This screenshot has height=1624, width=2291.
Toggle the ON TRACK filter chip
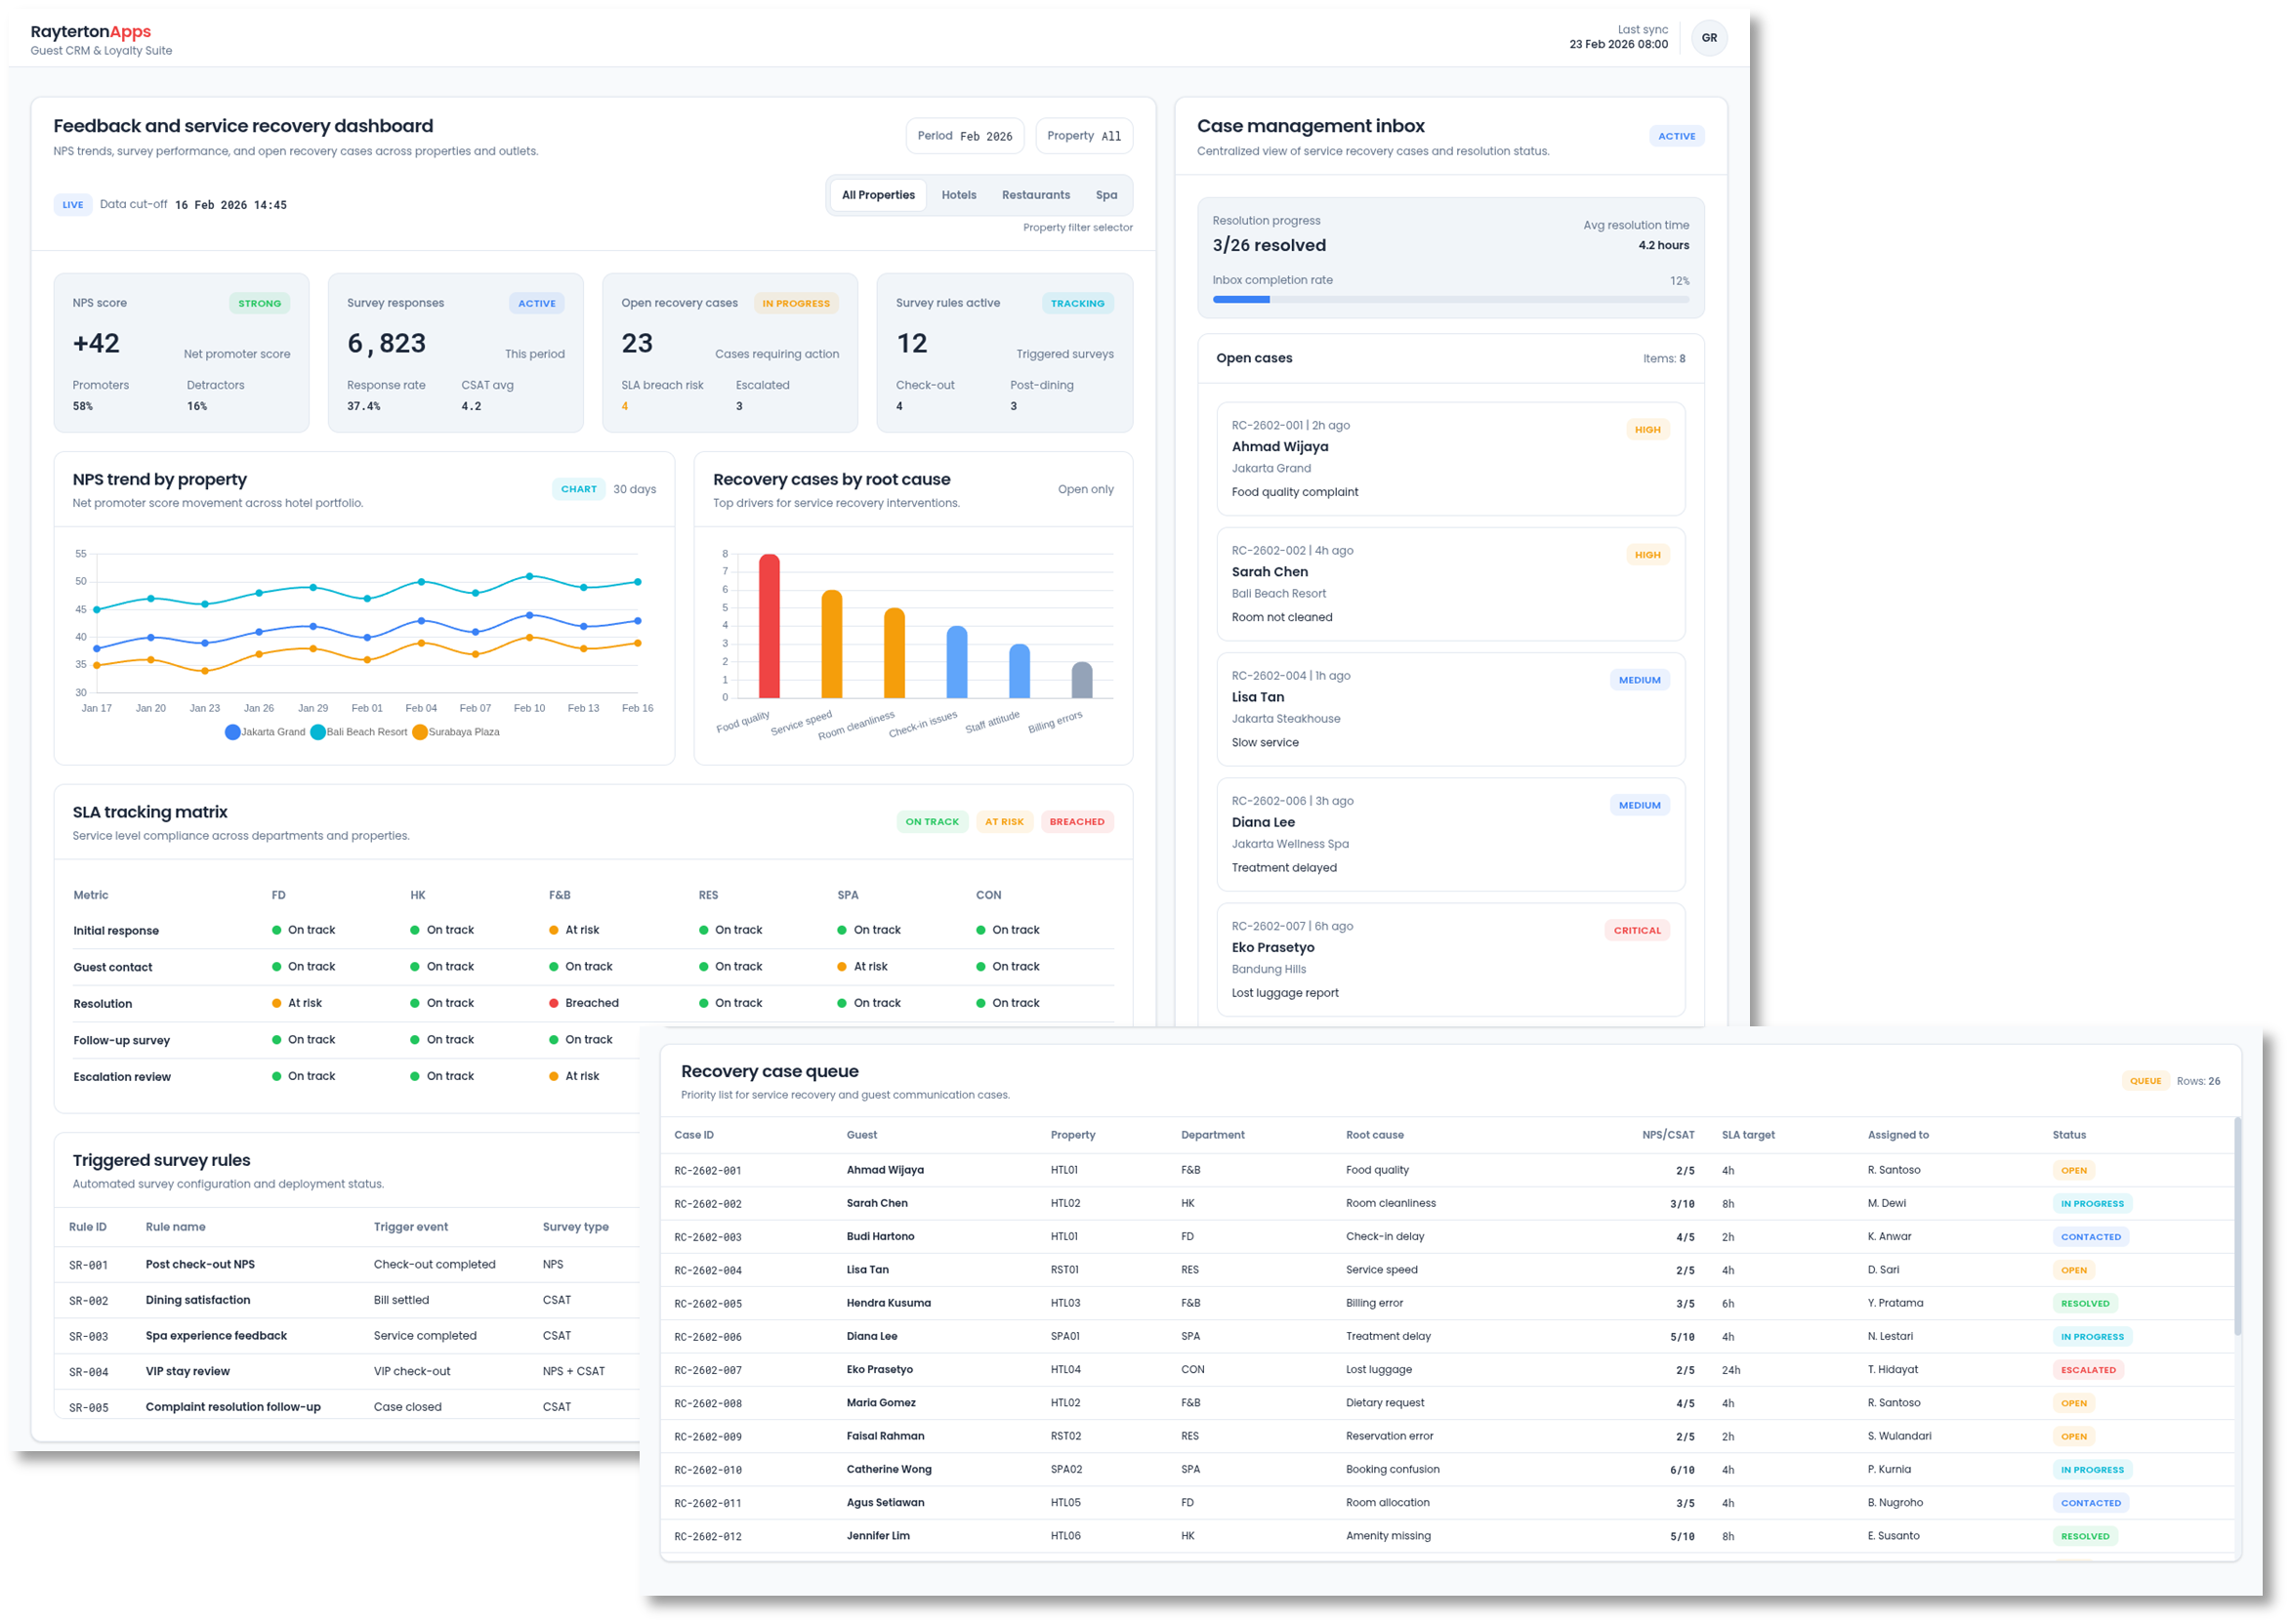932,821
